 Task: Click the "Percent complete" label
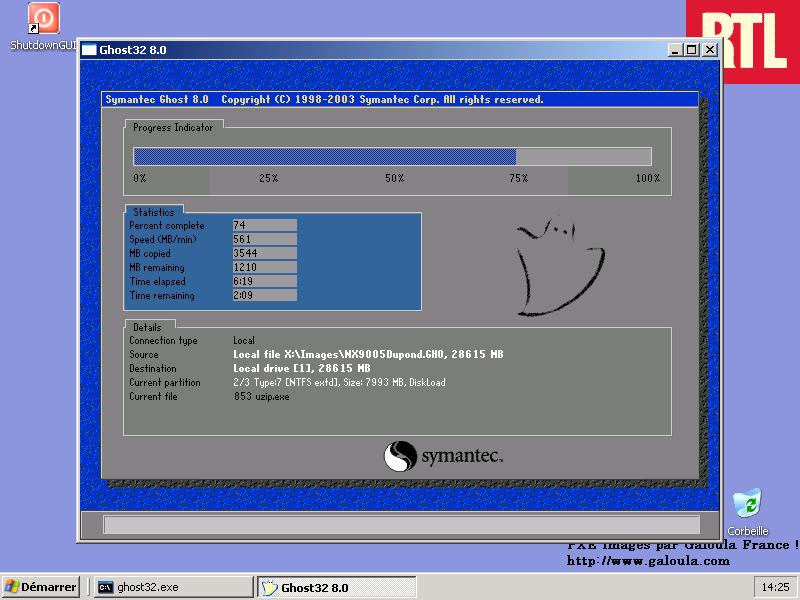(167, 226)
